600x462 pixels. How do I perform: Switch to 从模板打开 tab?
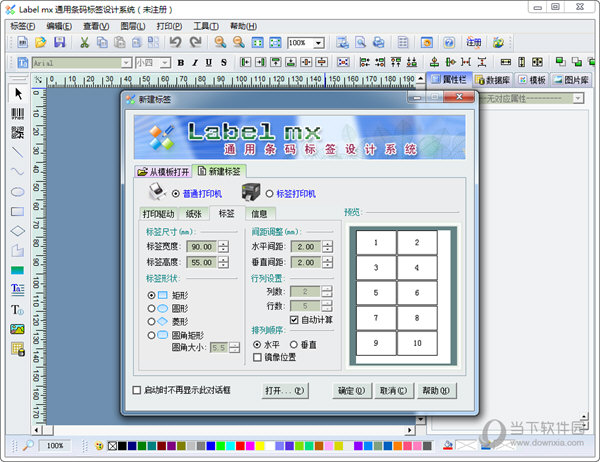tap(163, 172)
